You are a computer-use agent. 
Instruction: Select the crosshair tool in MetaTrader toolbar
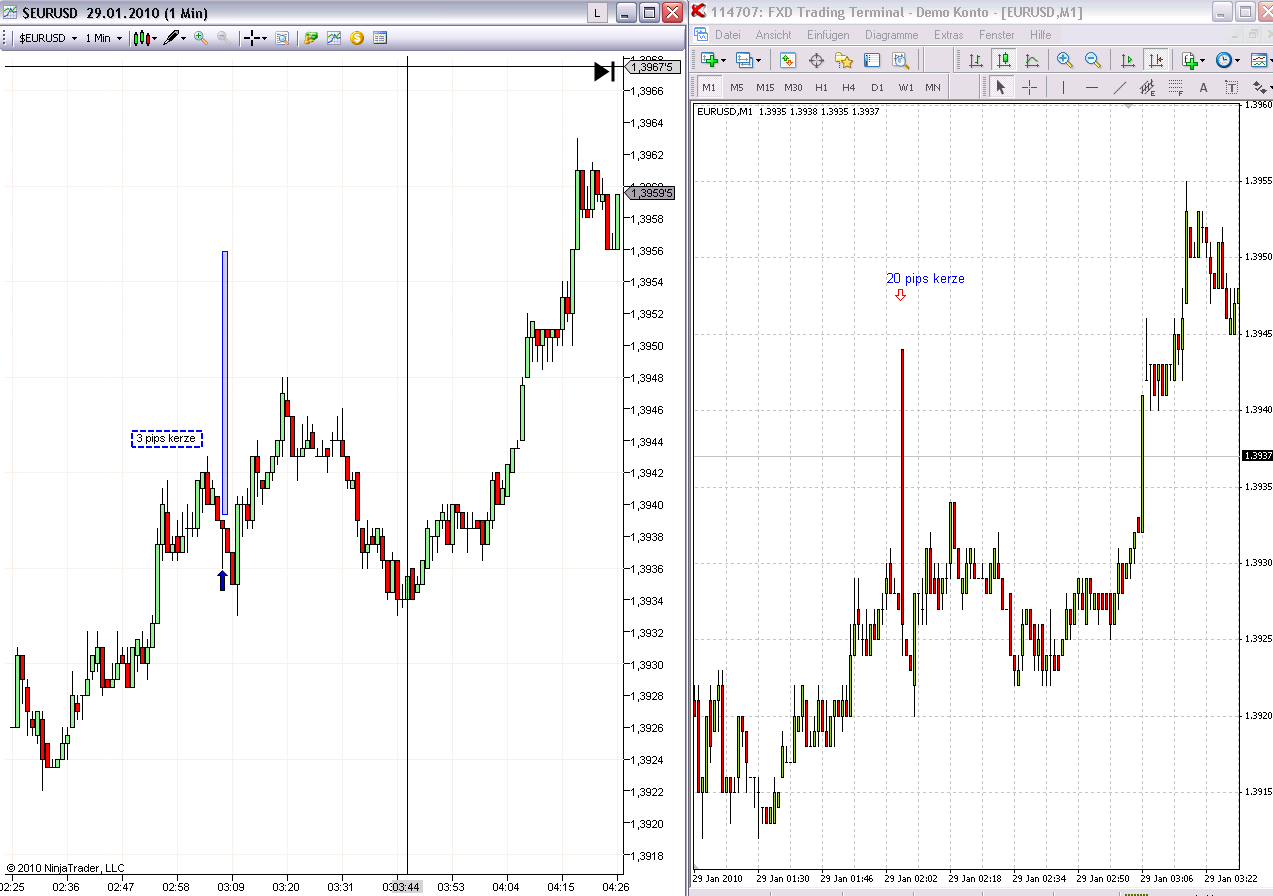1028,87
